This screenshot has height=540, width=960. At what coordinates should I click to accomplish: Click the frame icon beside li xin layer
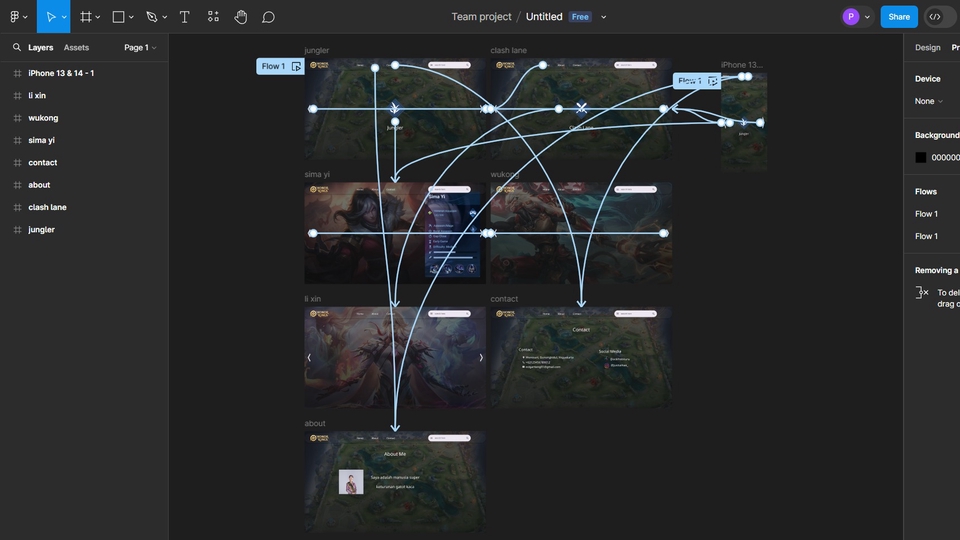click(17, 96)
